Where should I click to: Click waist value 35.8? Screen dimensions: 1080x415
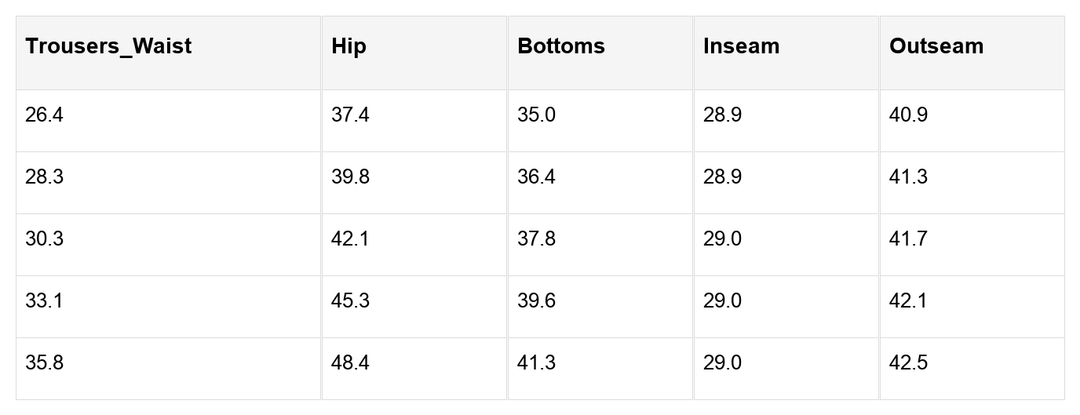pyautogui.click(x=44, y=364)
